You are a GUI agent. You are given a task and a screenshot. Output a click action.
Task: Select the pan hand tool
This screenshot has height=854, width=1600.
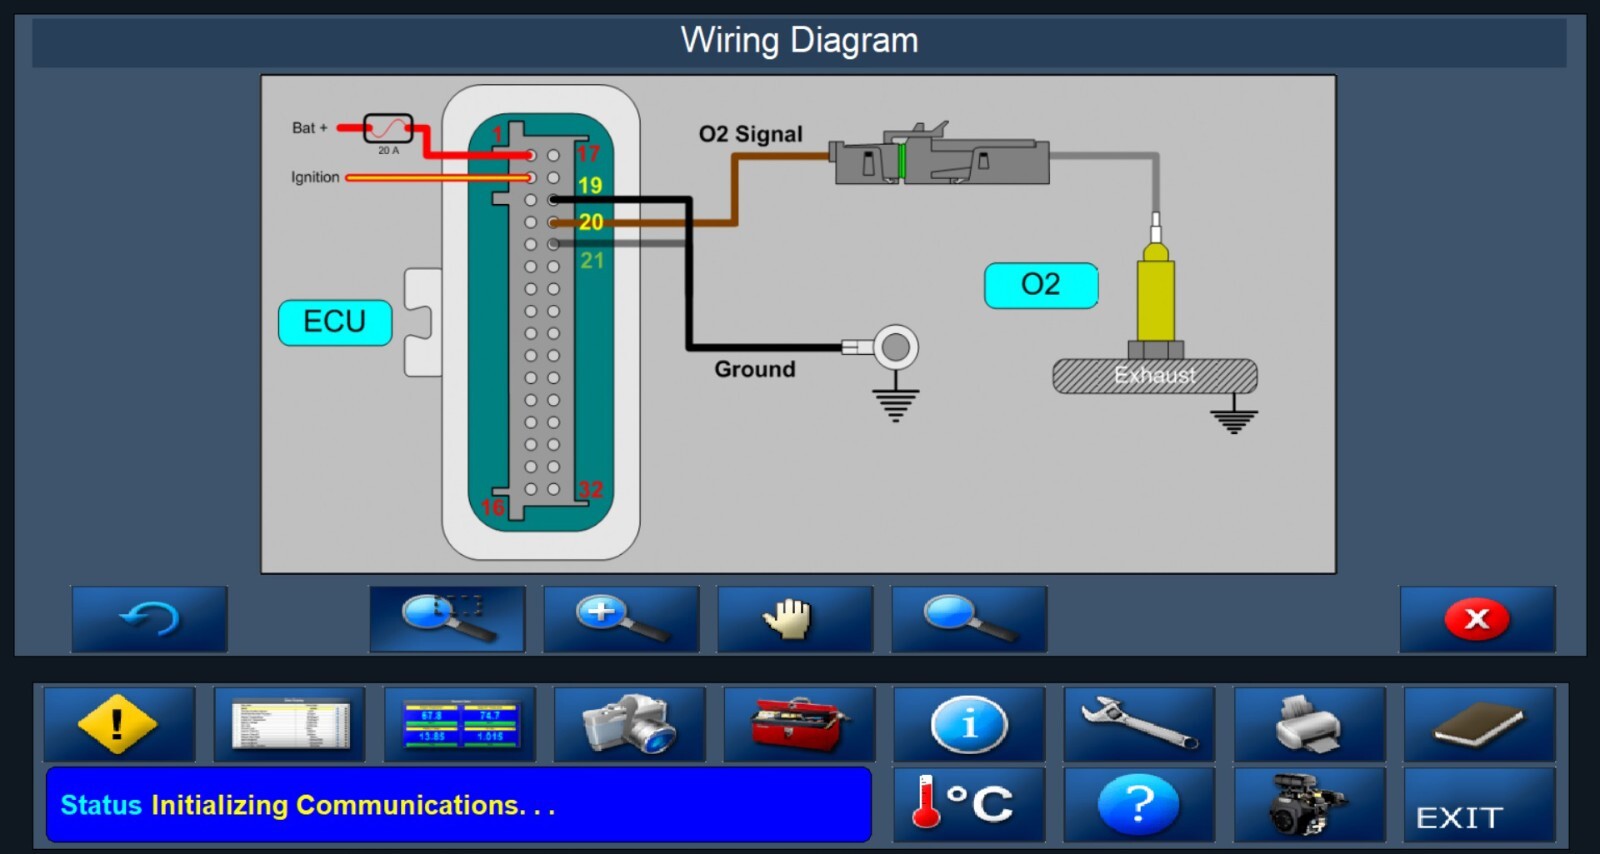pos(795,619)
